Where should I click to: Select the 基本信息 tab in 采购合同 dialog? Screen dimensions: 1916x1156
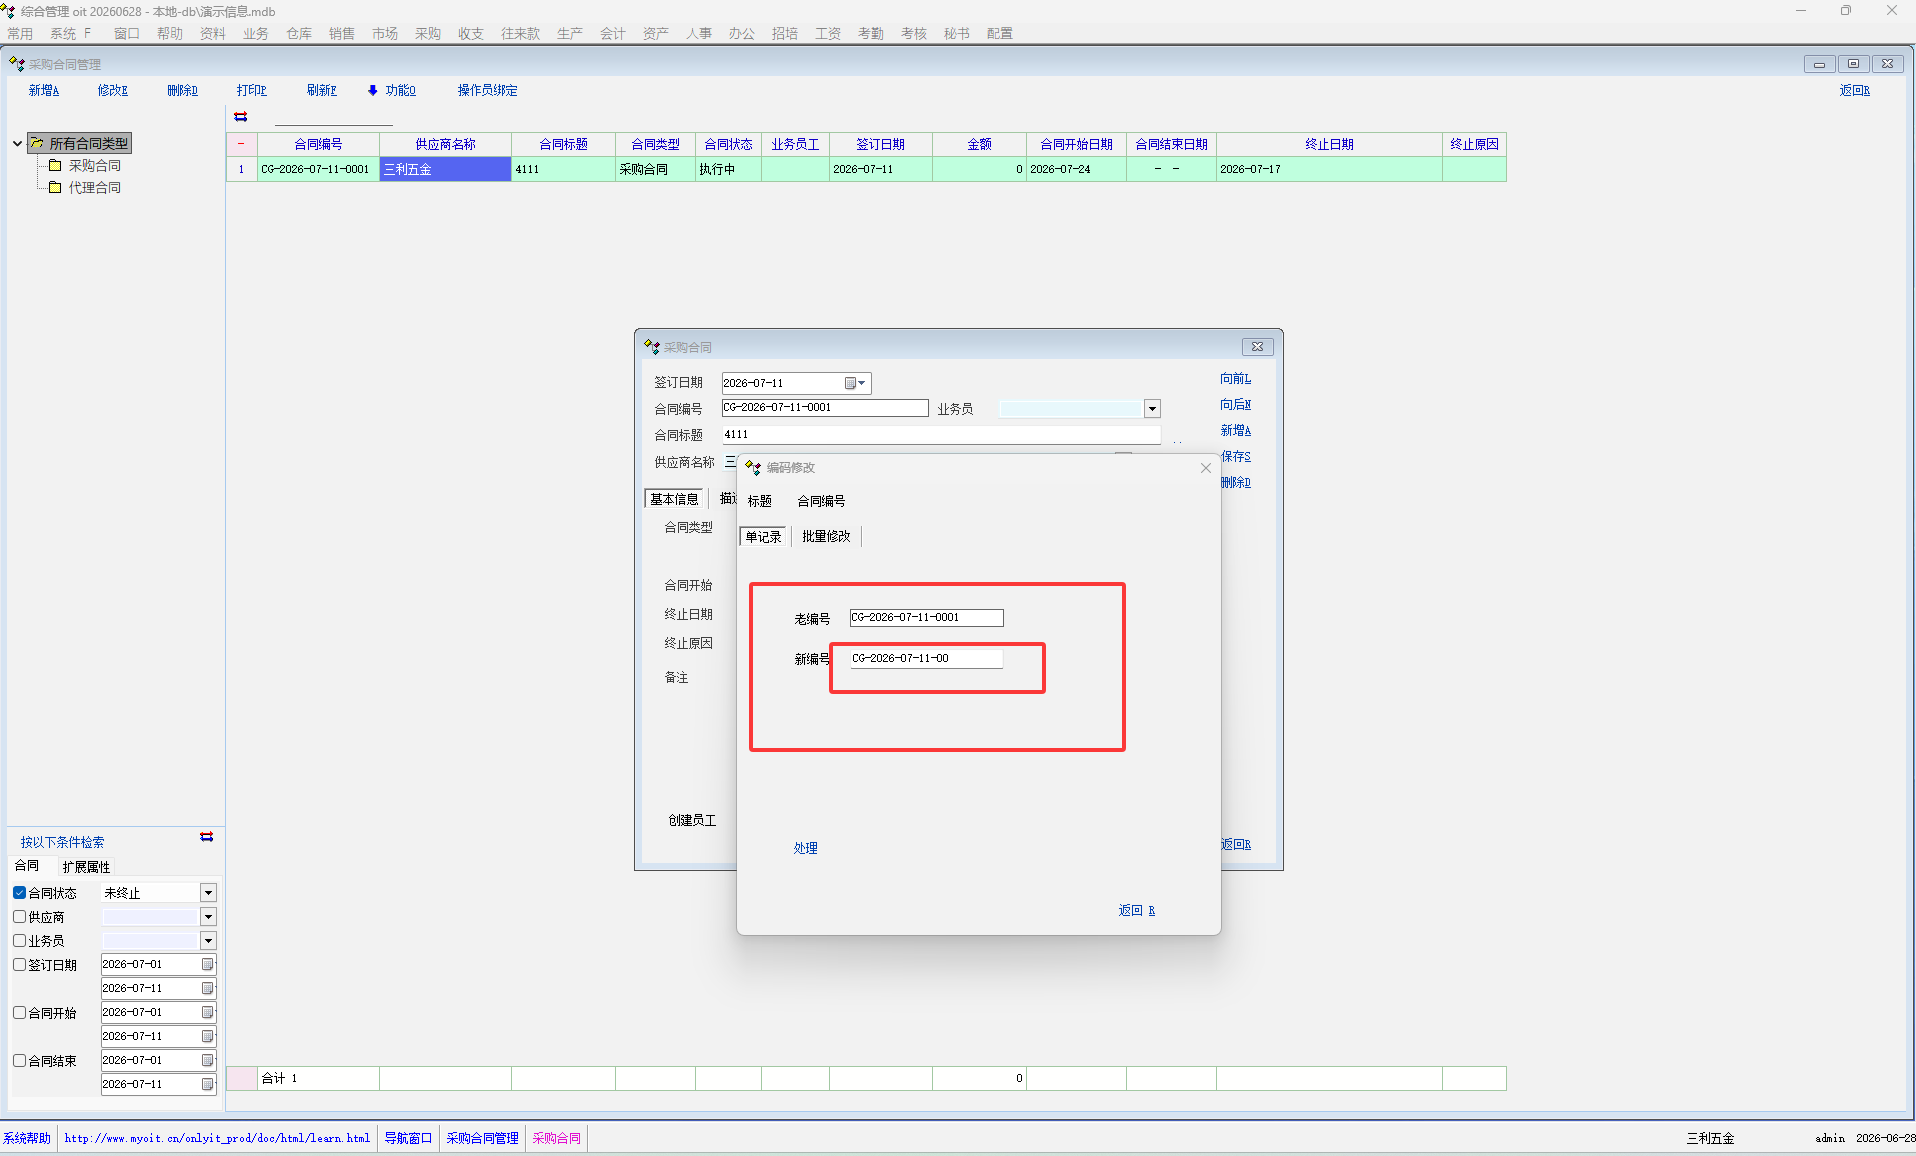point(674,499)
